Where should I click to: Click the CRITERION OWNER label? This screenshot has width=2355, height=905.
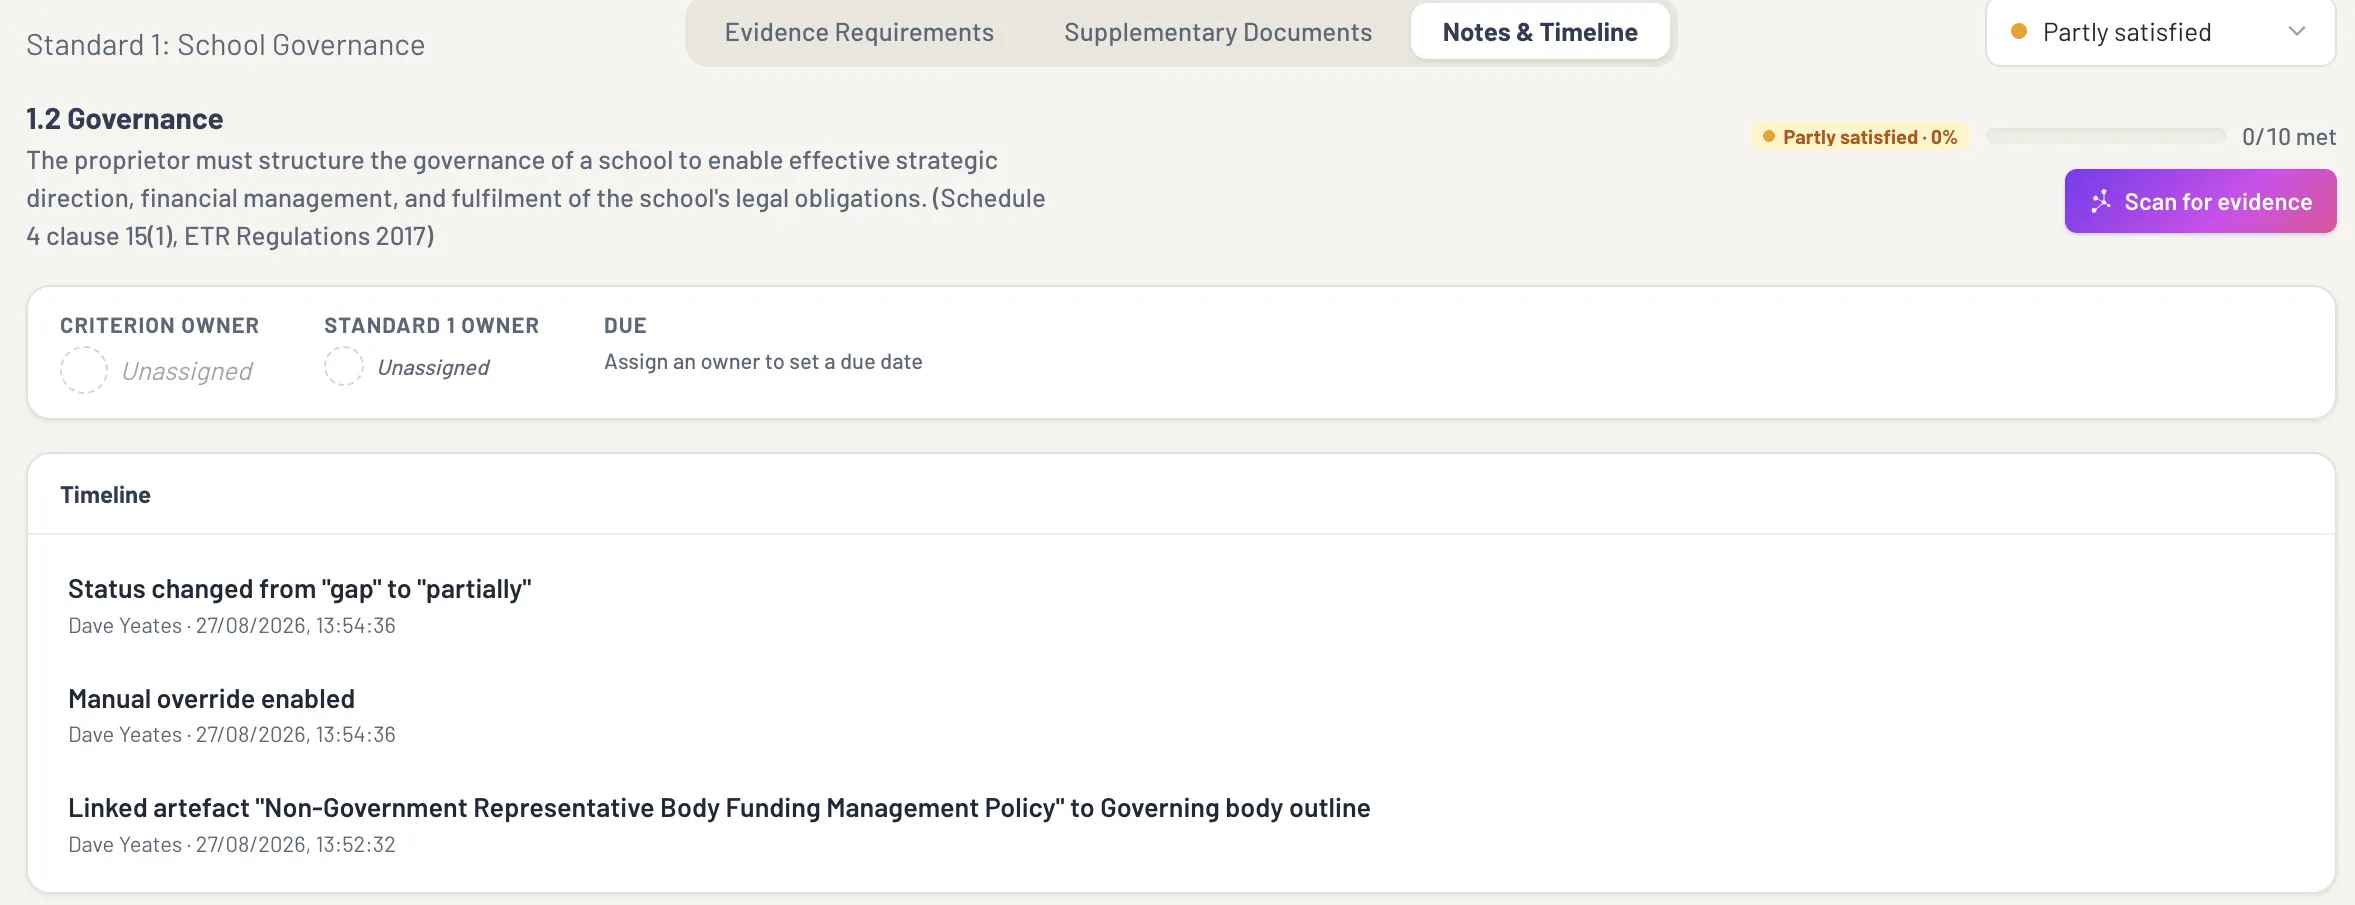(x=160, y=326)
